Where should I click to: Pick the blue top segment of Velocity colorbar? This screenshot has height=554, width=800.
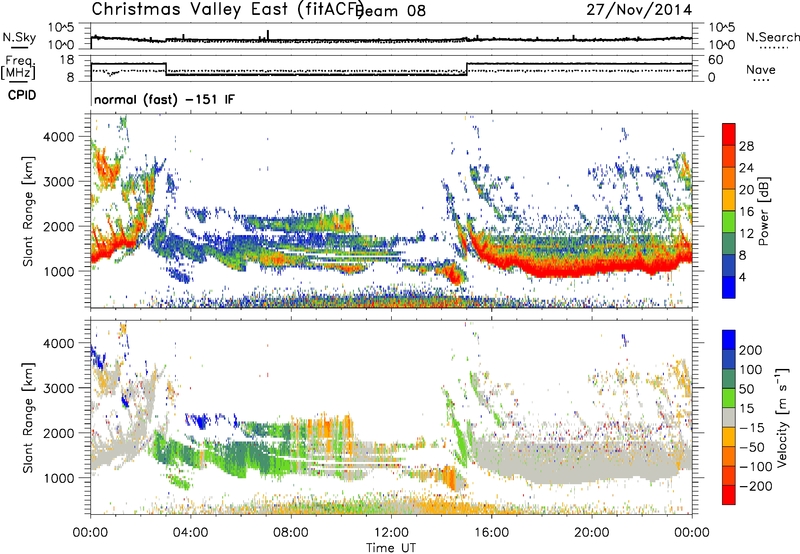click(729, 340)
